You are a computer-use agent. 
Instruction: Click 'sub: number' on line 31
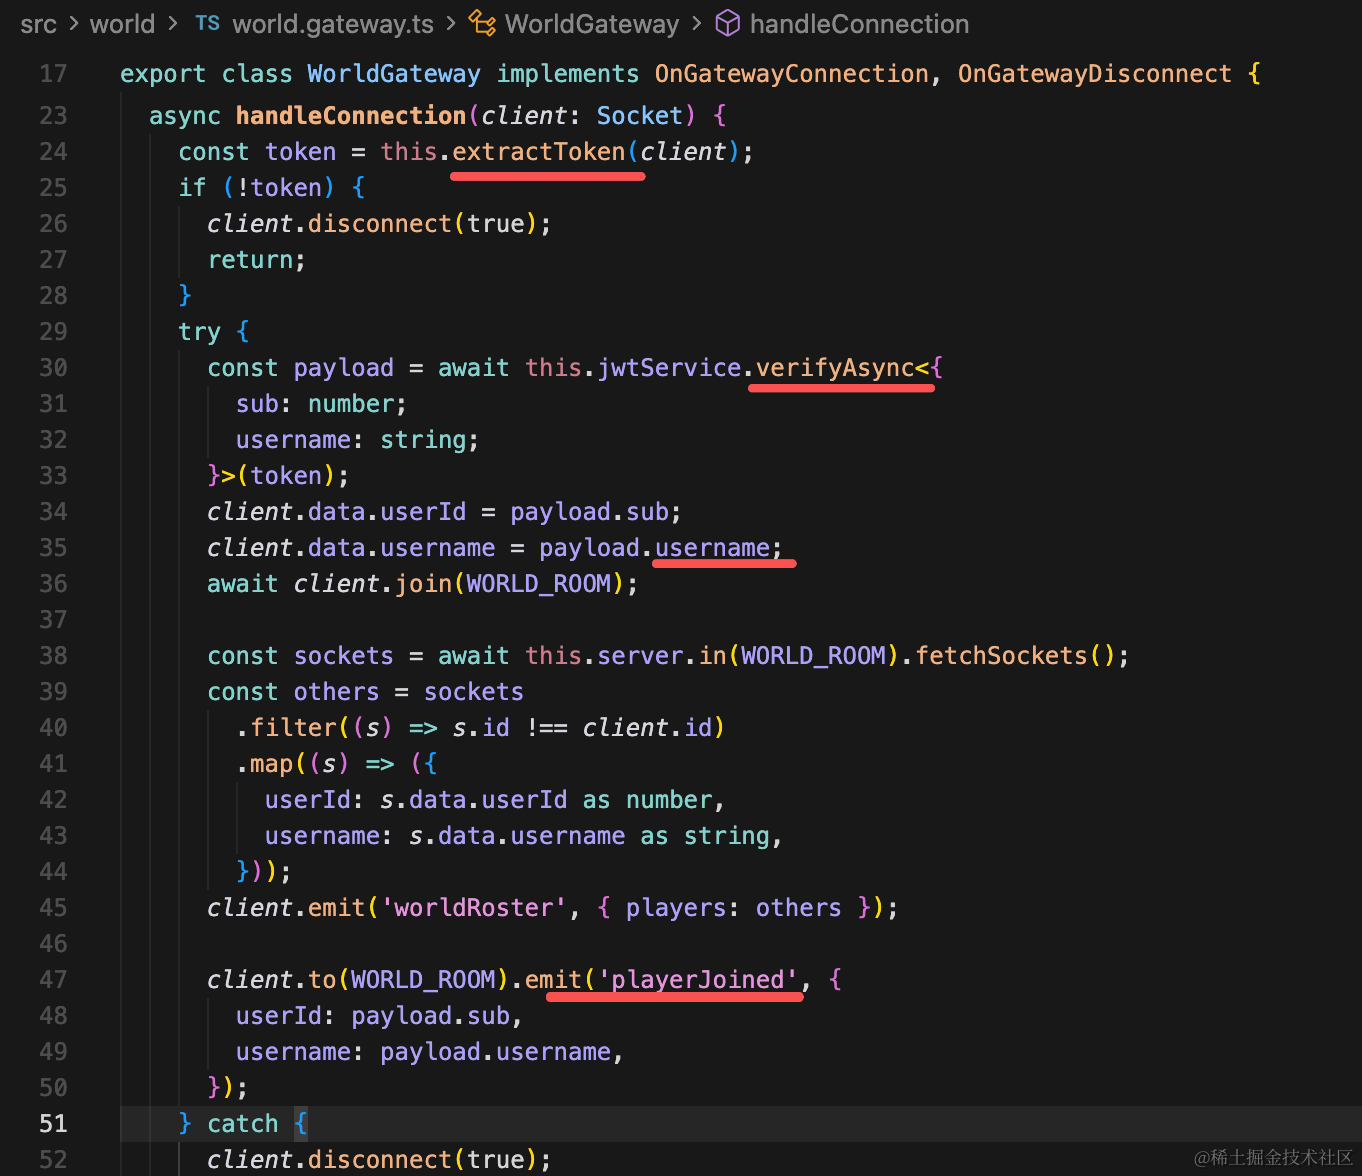[315, 404]
